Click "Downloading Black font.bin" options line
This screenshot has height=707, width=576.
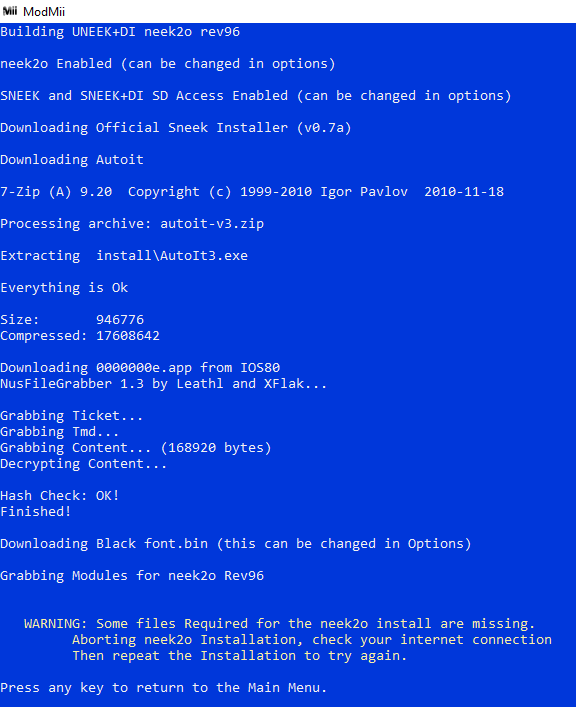click(x=235, y=544)
